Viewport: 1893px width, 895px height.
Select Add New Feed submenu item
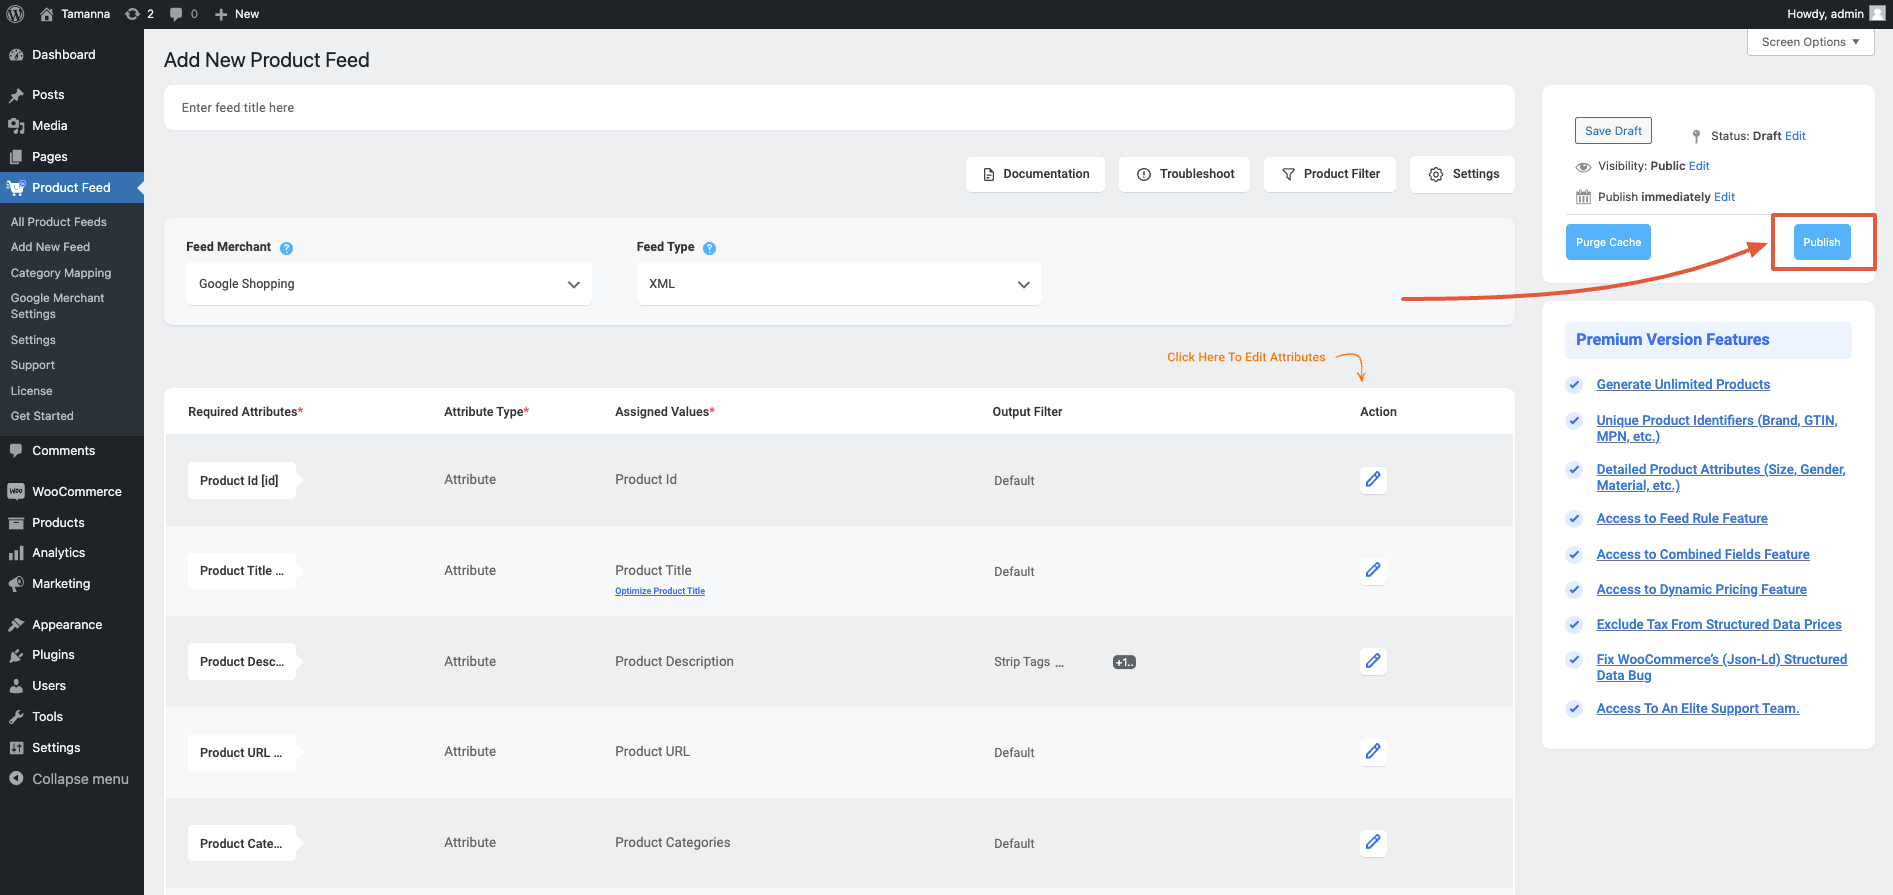coord(50,247)
